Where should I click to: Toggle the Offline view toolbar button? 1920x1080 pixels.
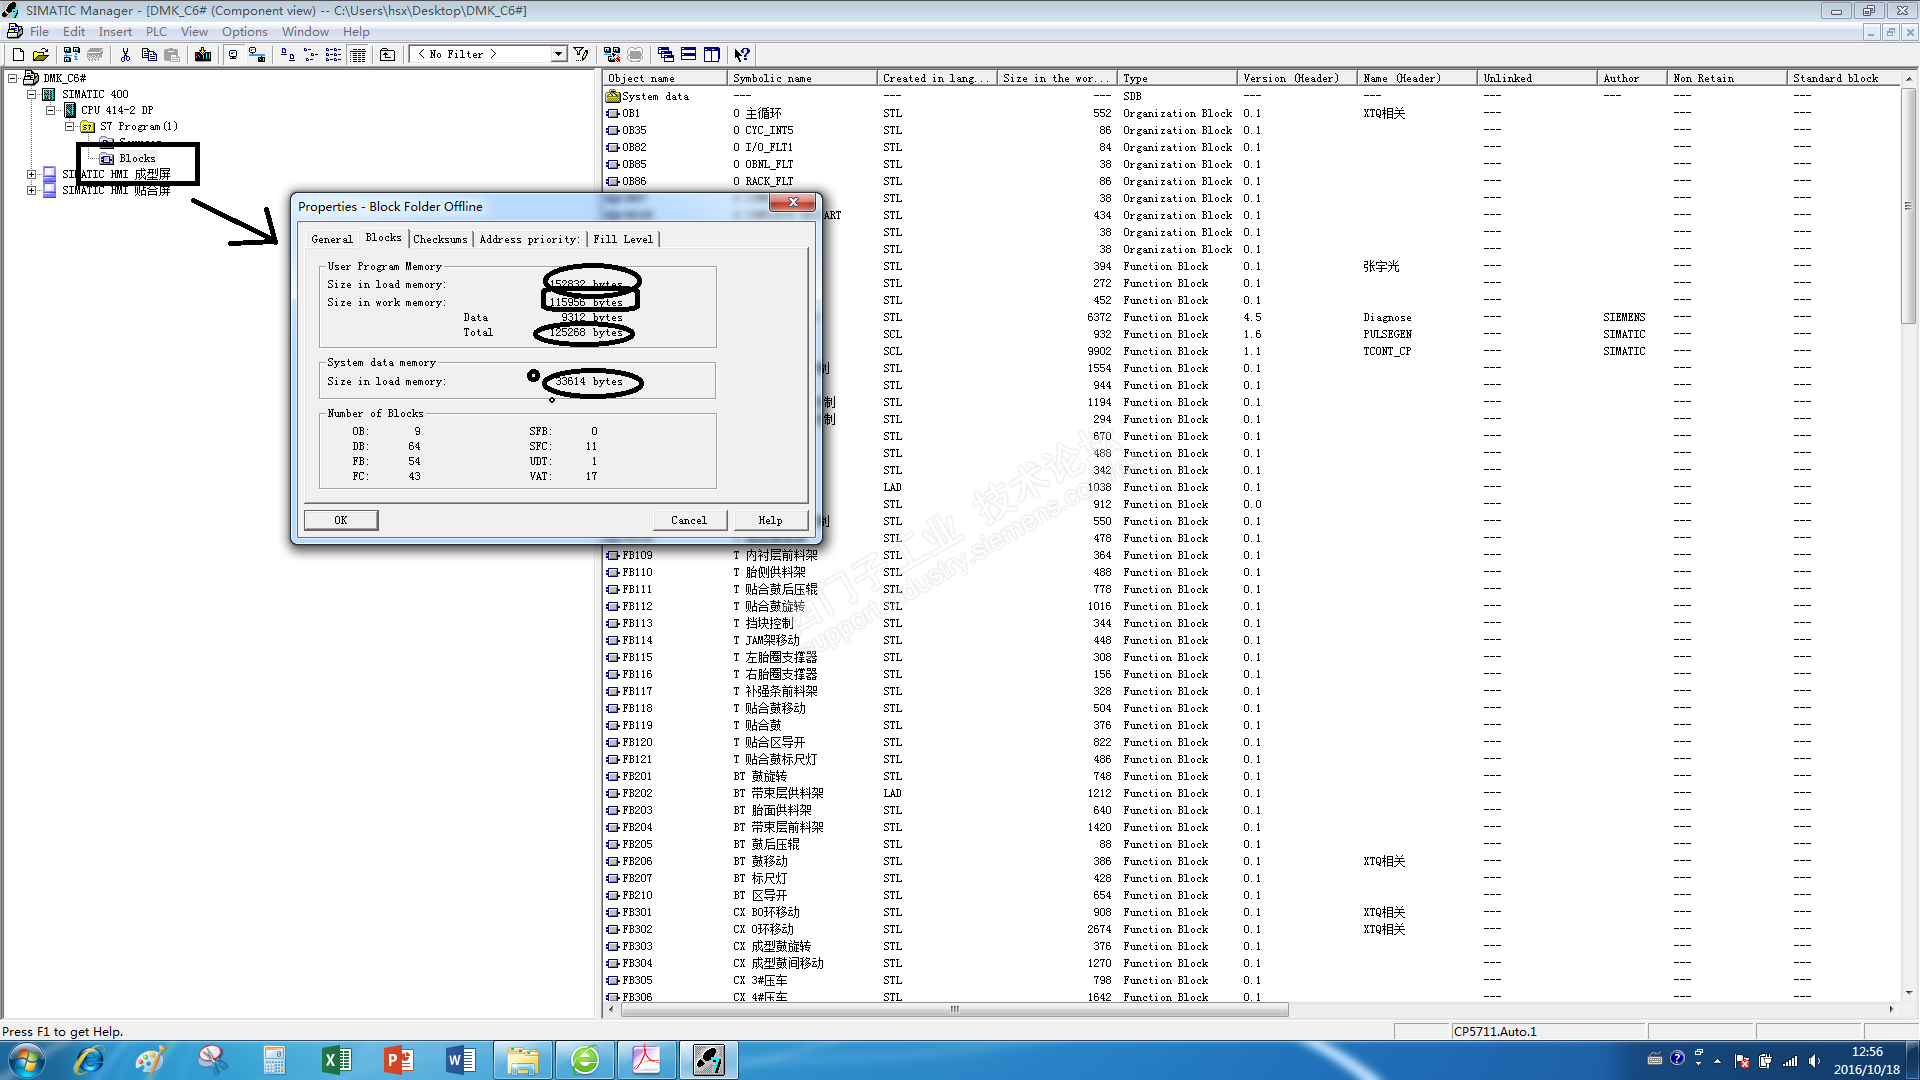pyautogui.click(x=233, y=55)
